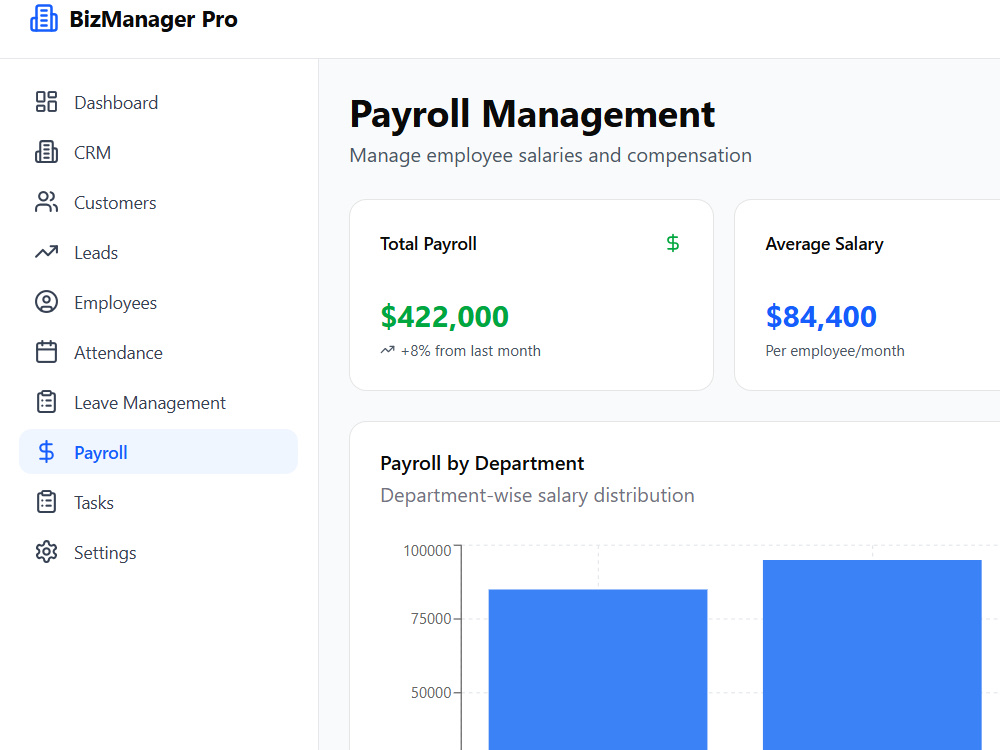This screenshot has height=750, width=1000.
Task: Click 'Manage employee salaries and compensation' subtitle
Action: [550, 156]
